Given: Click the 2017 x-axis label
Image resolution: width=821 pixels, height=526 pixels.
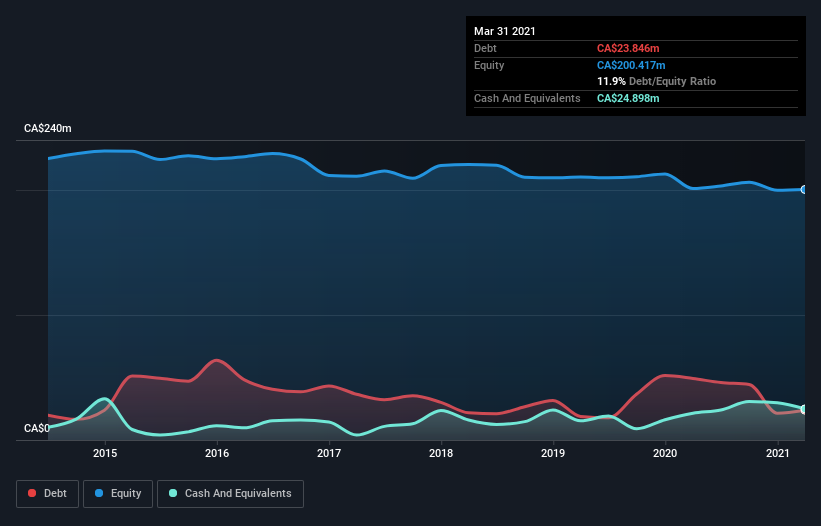Looking at the screenshot, I should [x=329, y=453].
